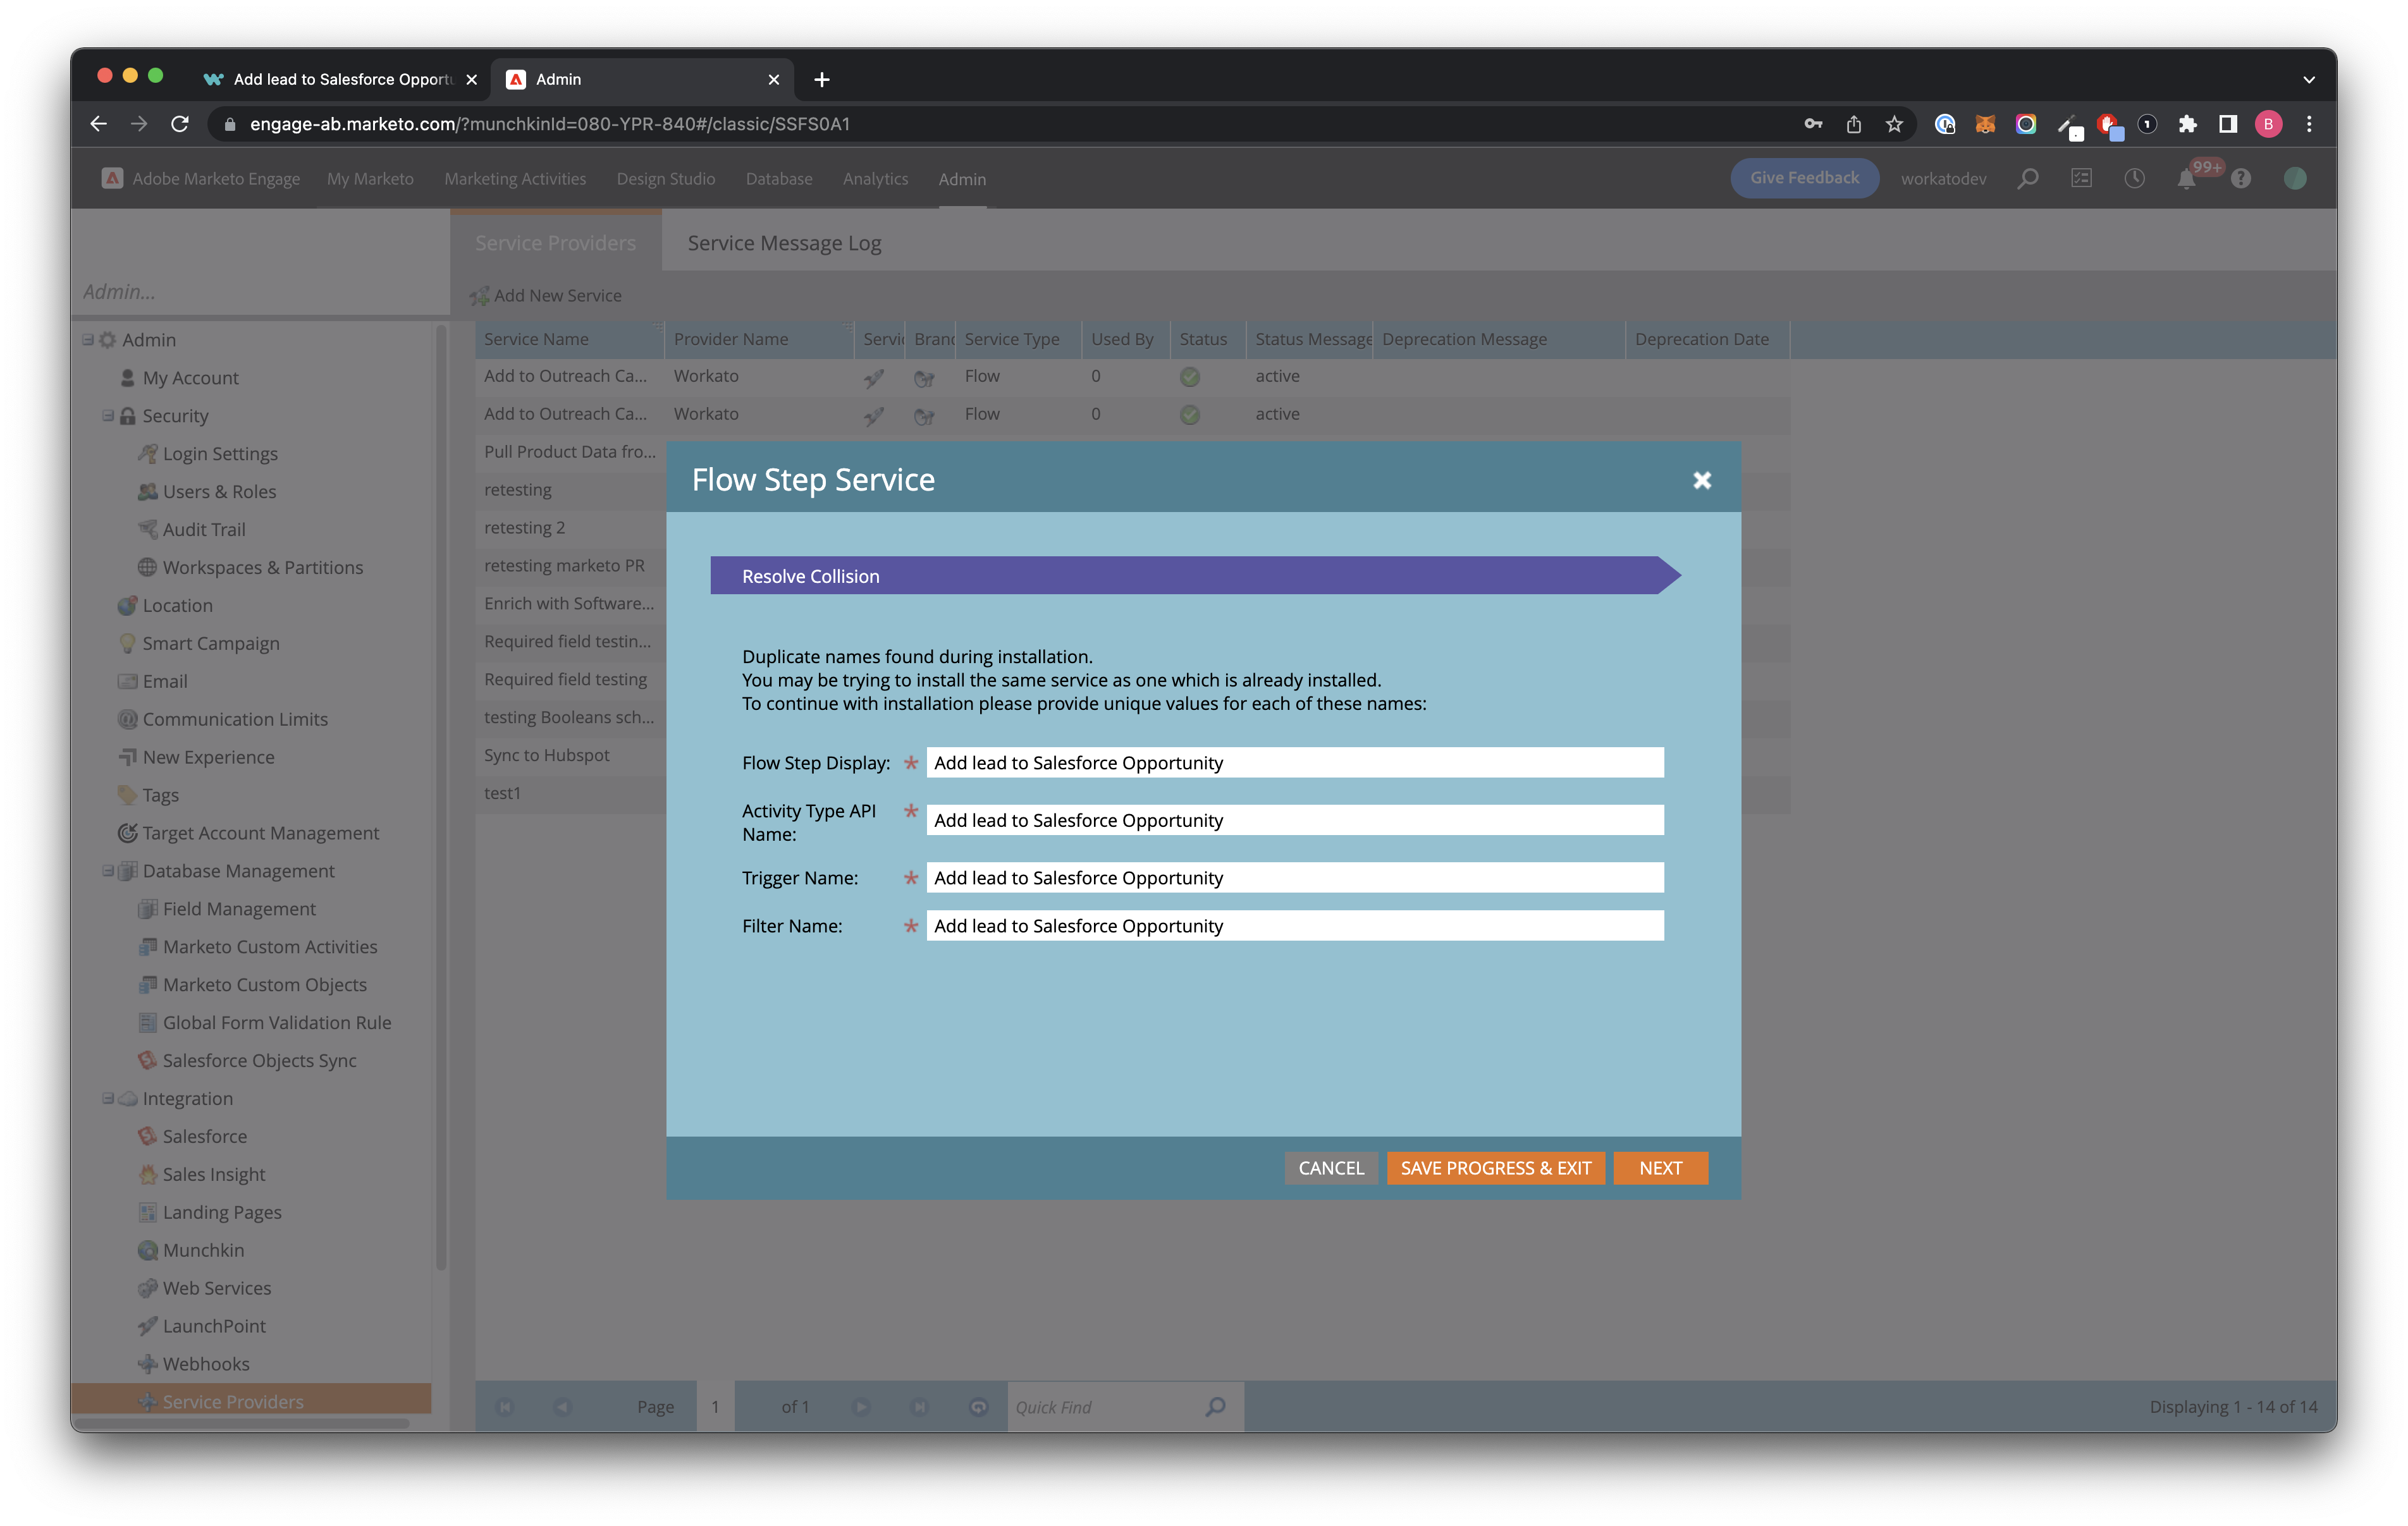The width and height of the screenshot is (2408, 1526).
Task: Click the browser reload icon
Action: click(x=180, y=124)
